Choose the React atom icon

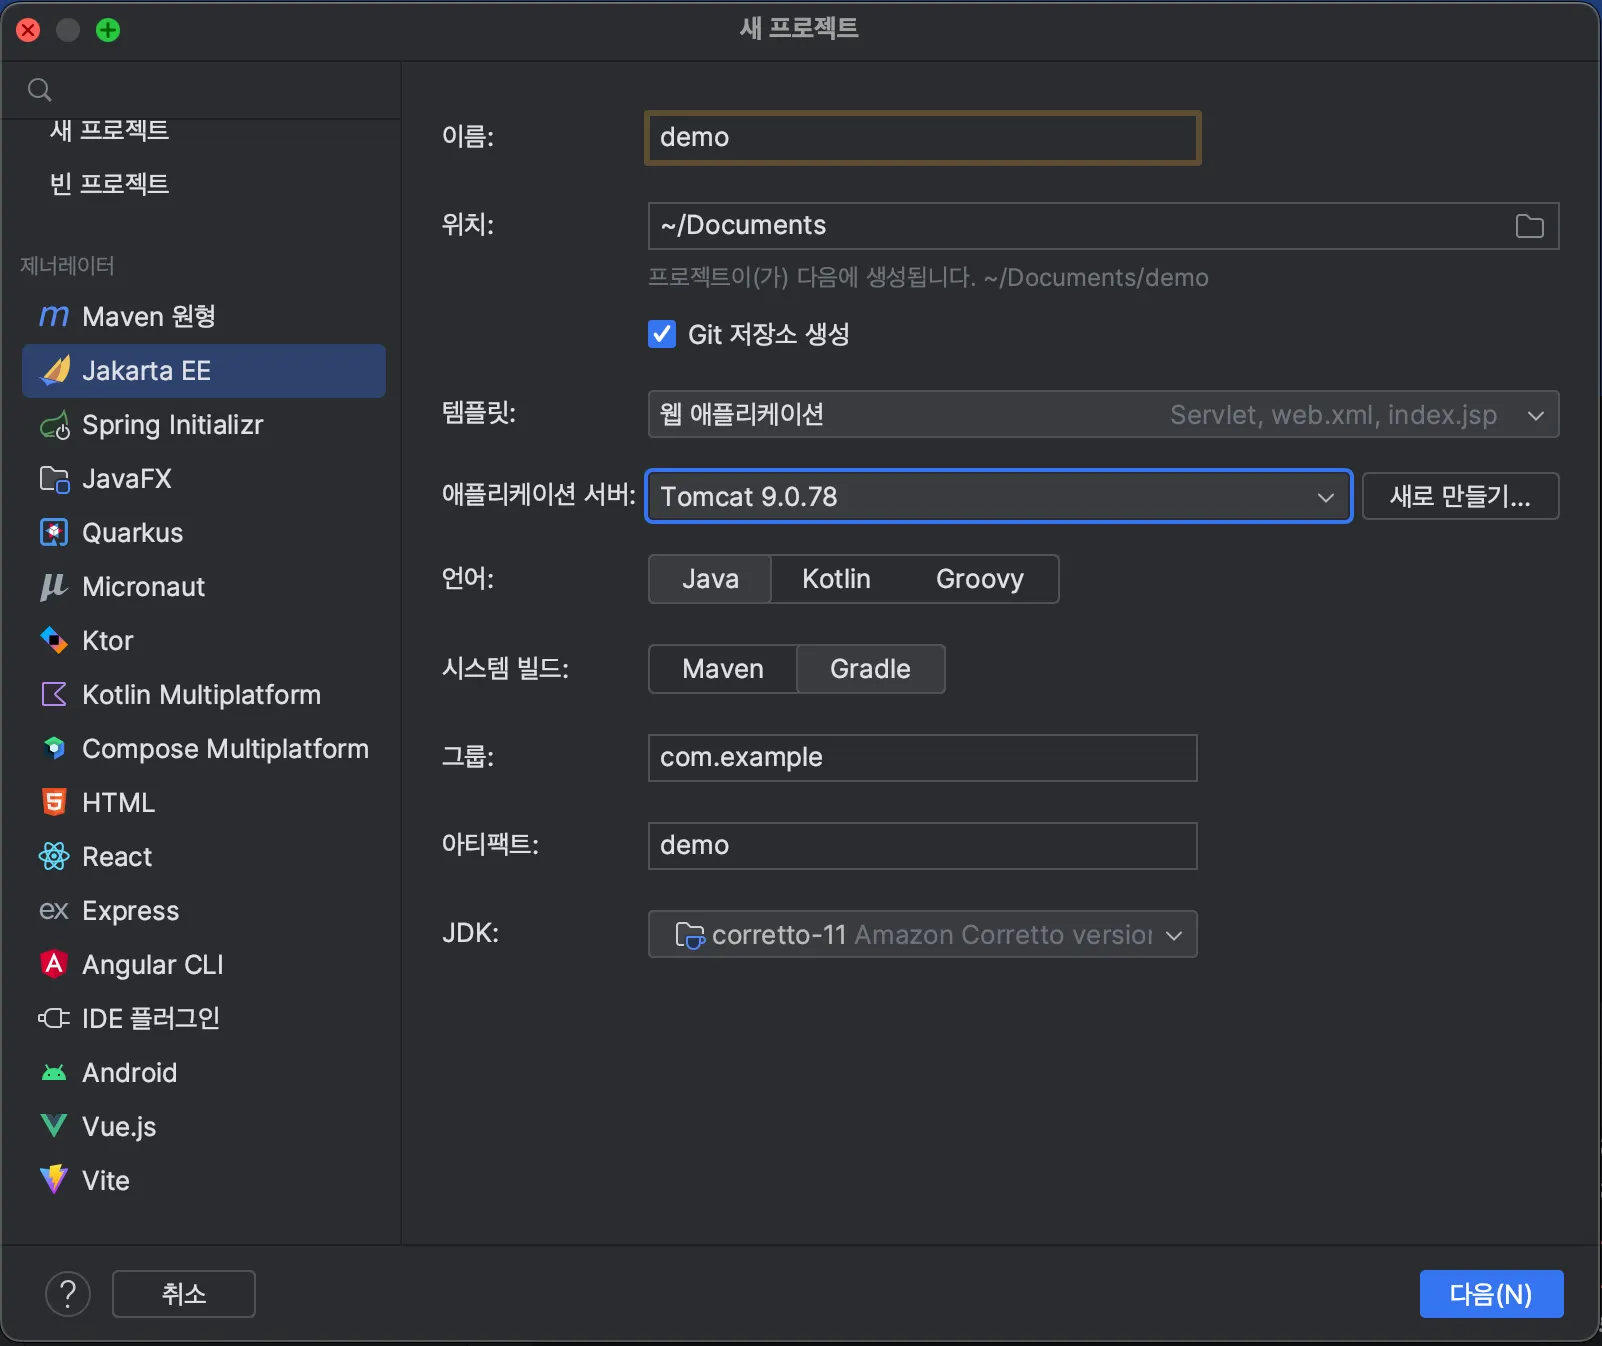[x=54, y=857]
